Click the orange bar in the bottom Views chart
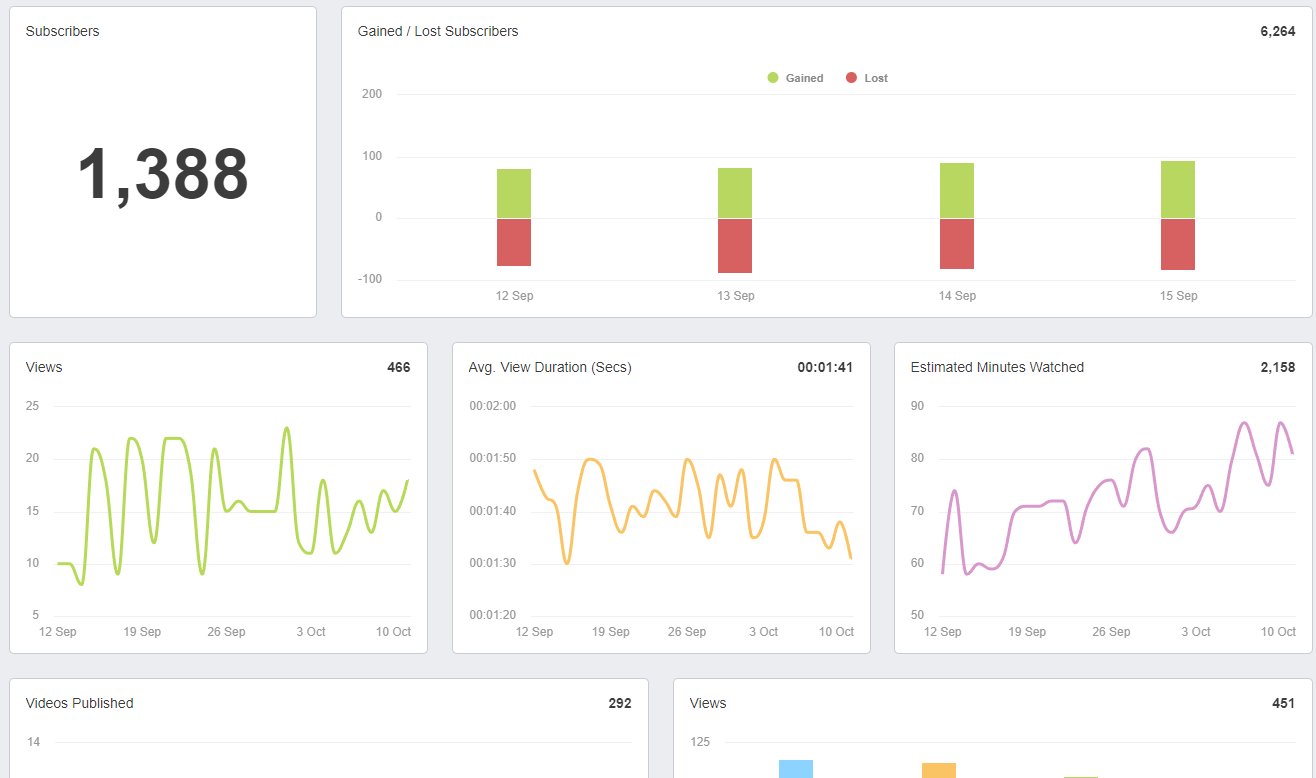 tap(938, 770)
